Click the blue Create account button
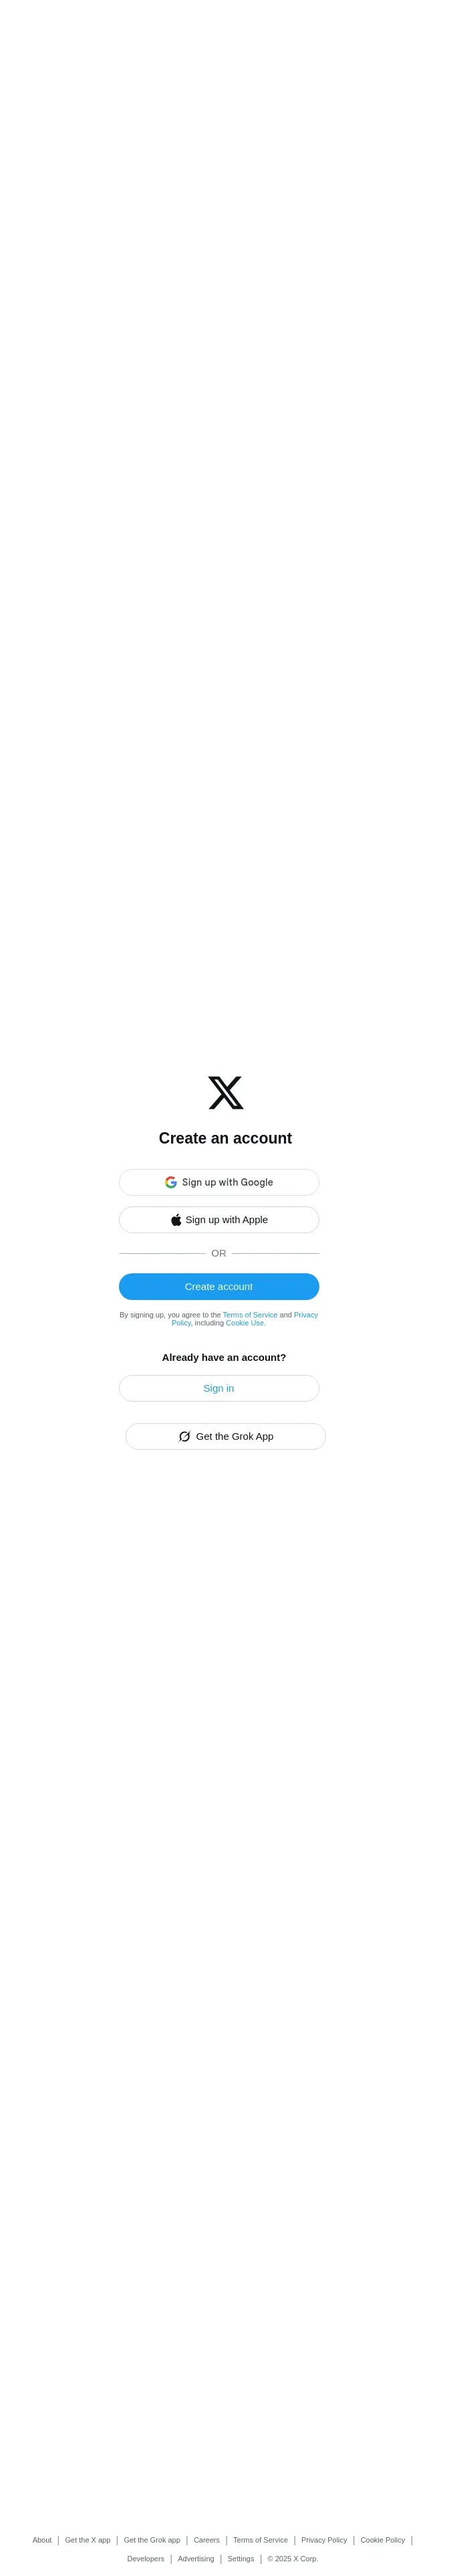The width and height of the screenshot is (451, 2576). 219,1286
